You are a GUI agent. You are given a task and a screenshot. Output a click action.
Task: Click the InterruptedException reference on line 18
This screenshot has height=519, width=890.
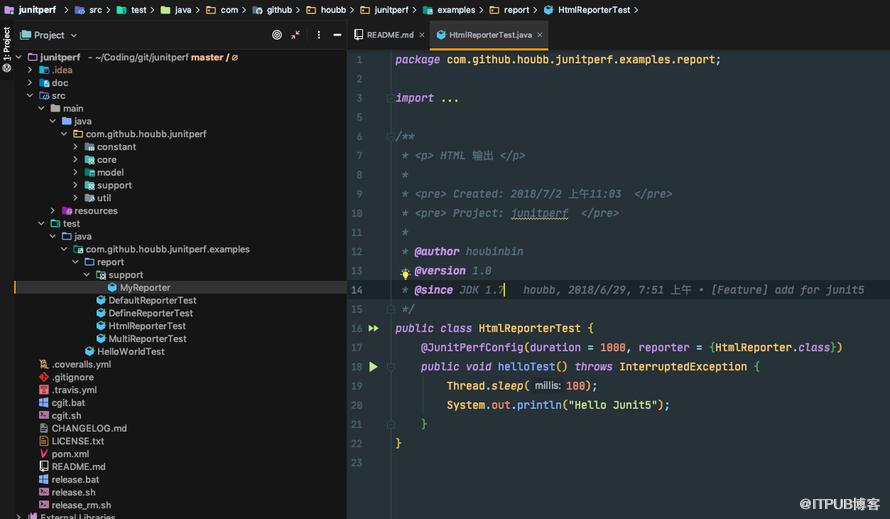point(683,367)
